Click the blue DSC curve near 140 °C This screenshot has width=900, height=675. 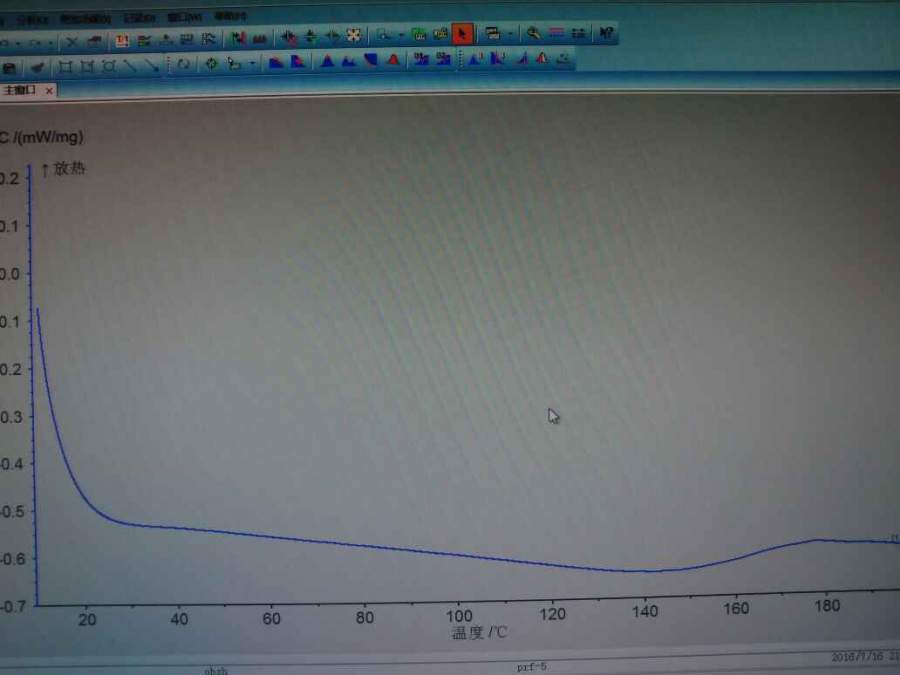[x=645, y=571]
